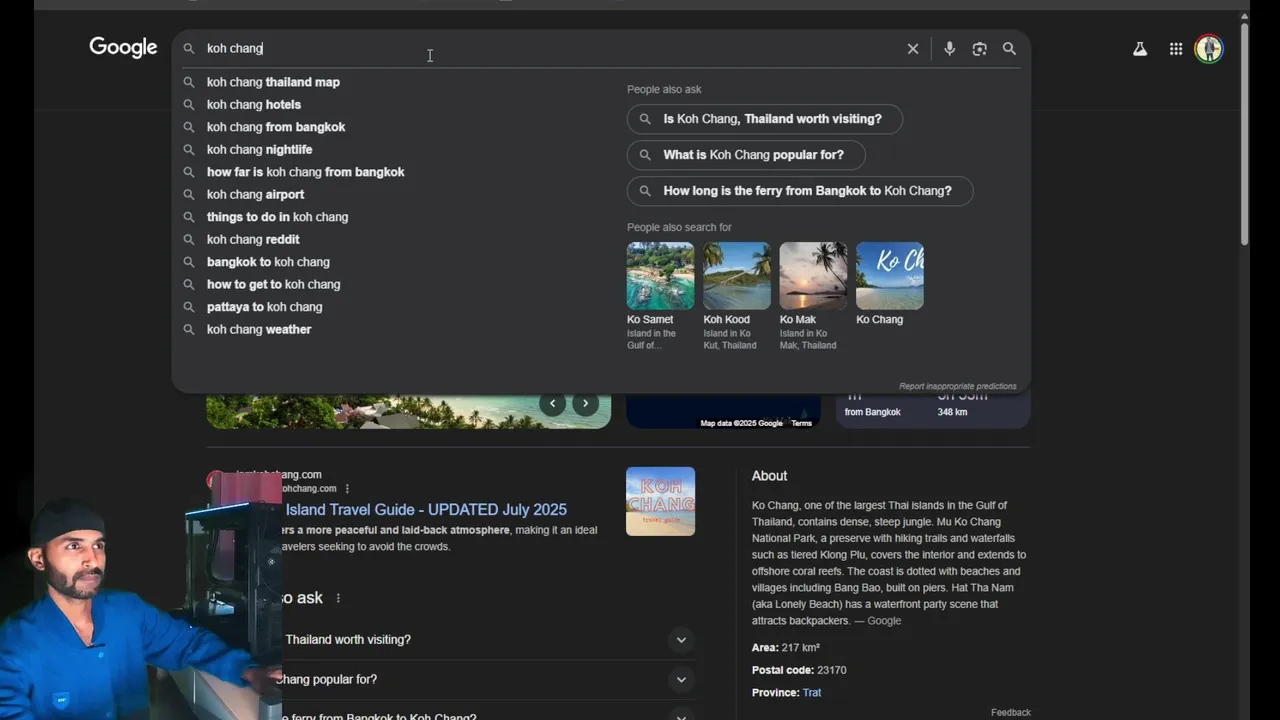This screenshot has height=720, width=1280.
Task: Click the magnifier search submit icon
Action: [1009, 49]
